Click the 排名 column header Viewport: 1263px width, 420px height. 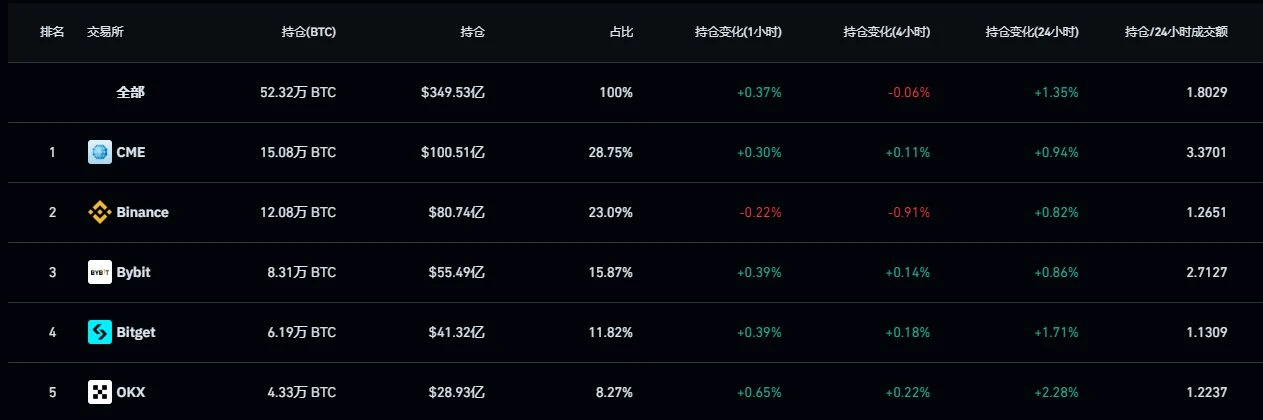click(x=52, y=32)
